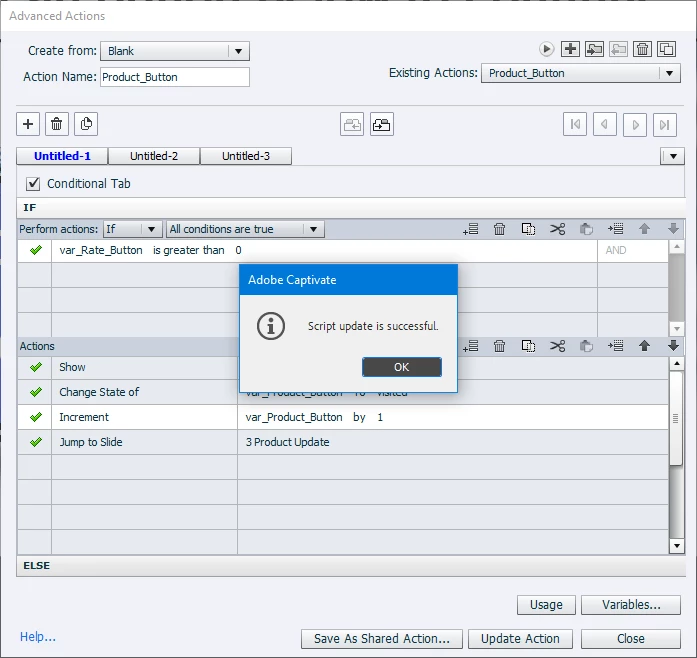Click the Usage button

click(546, 605)
